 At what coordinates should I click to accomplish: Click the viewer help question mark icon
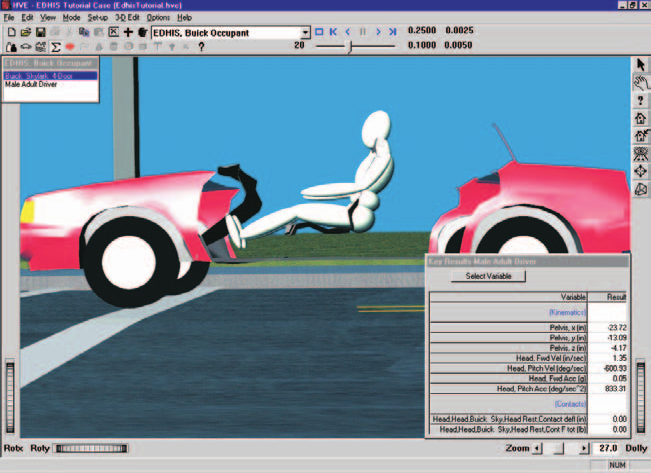[641, 100]
